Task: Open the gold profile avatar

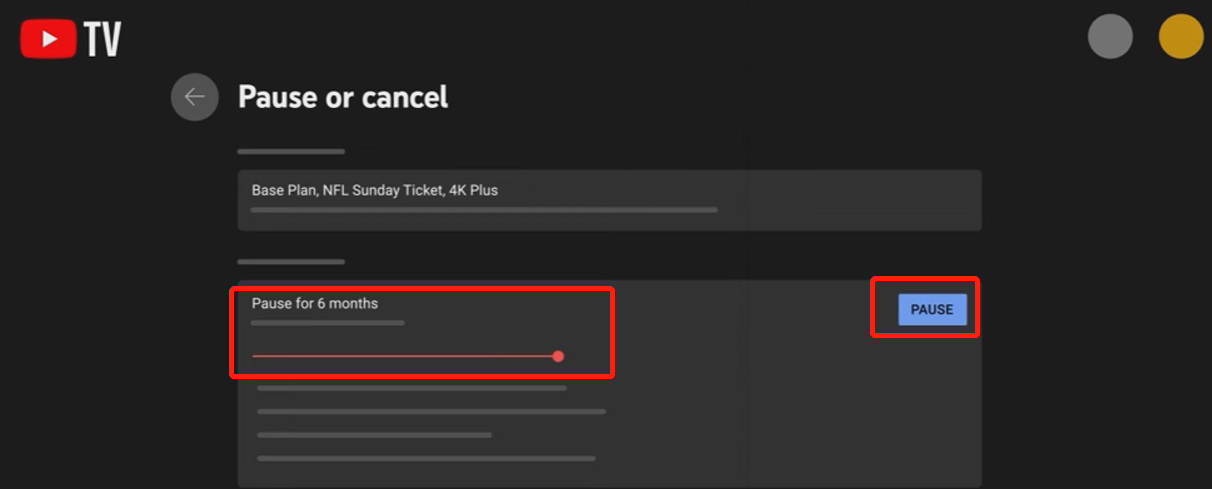Action: tap(1181, 37)
